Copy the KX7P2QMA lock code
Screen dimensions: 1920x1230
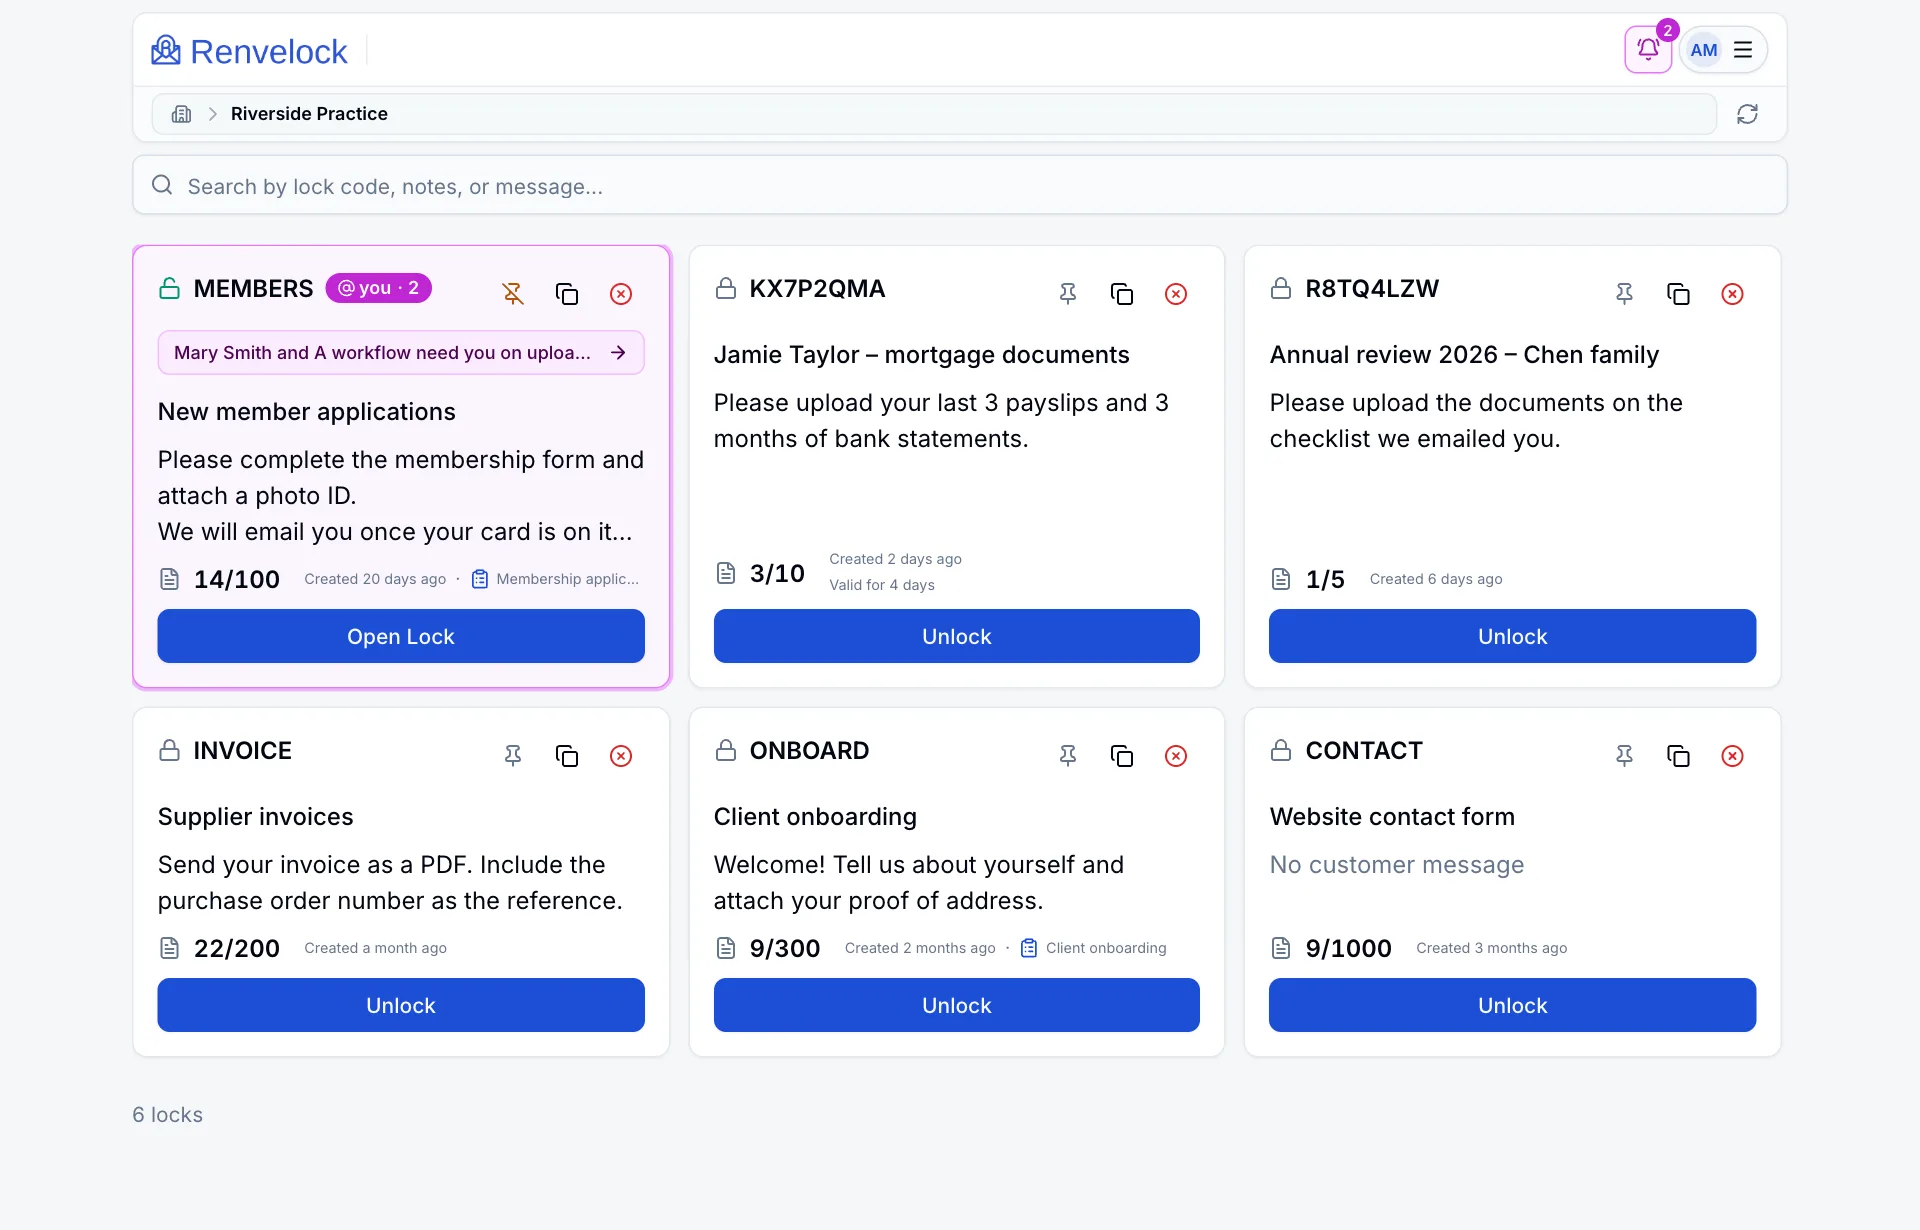click(x=1122, y=294)
